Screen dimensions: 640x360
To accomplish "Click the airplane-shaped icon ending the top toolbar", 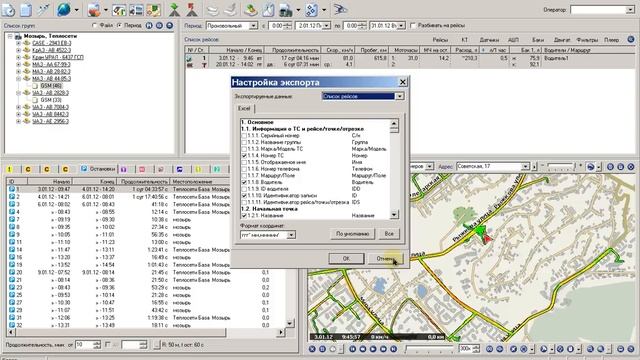I will tap(340, 9).
